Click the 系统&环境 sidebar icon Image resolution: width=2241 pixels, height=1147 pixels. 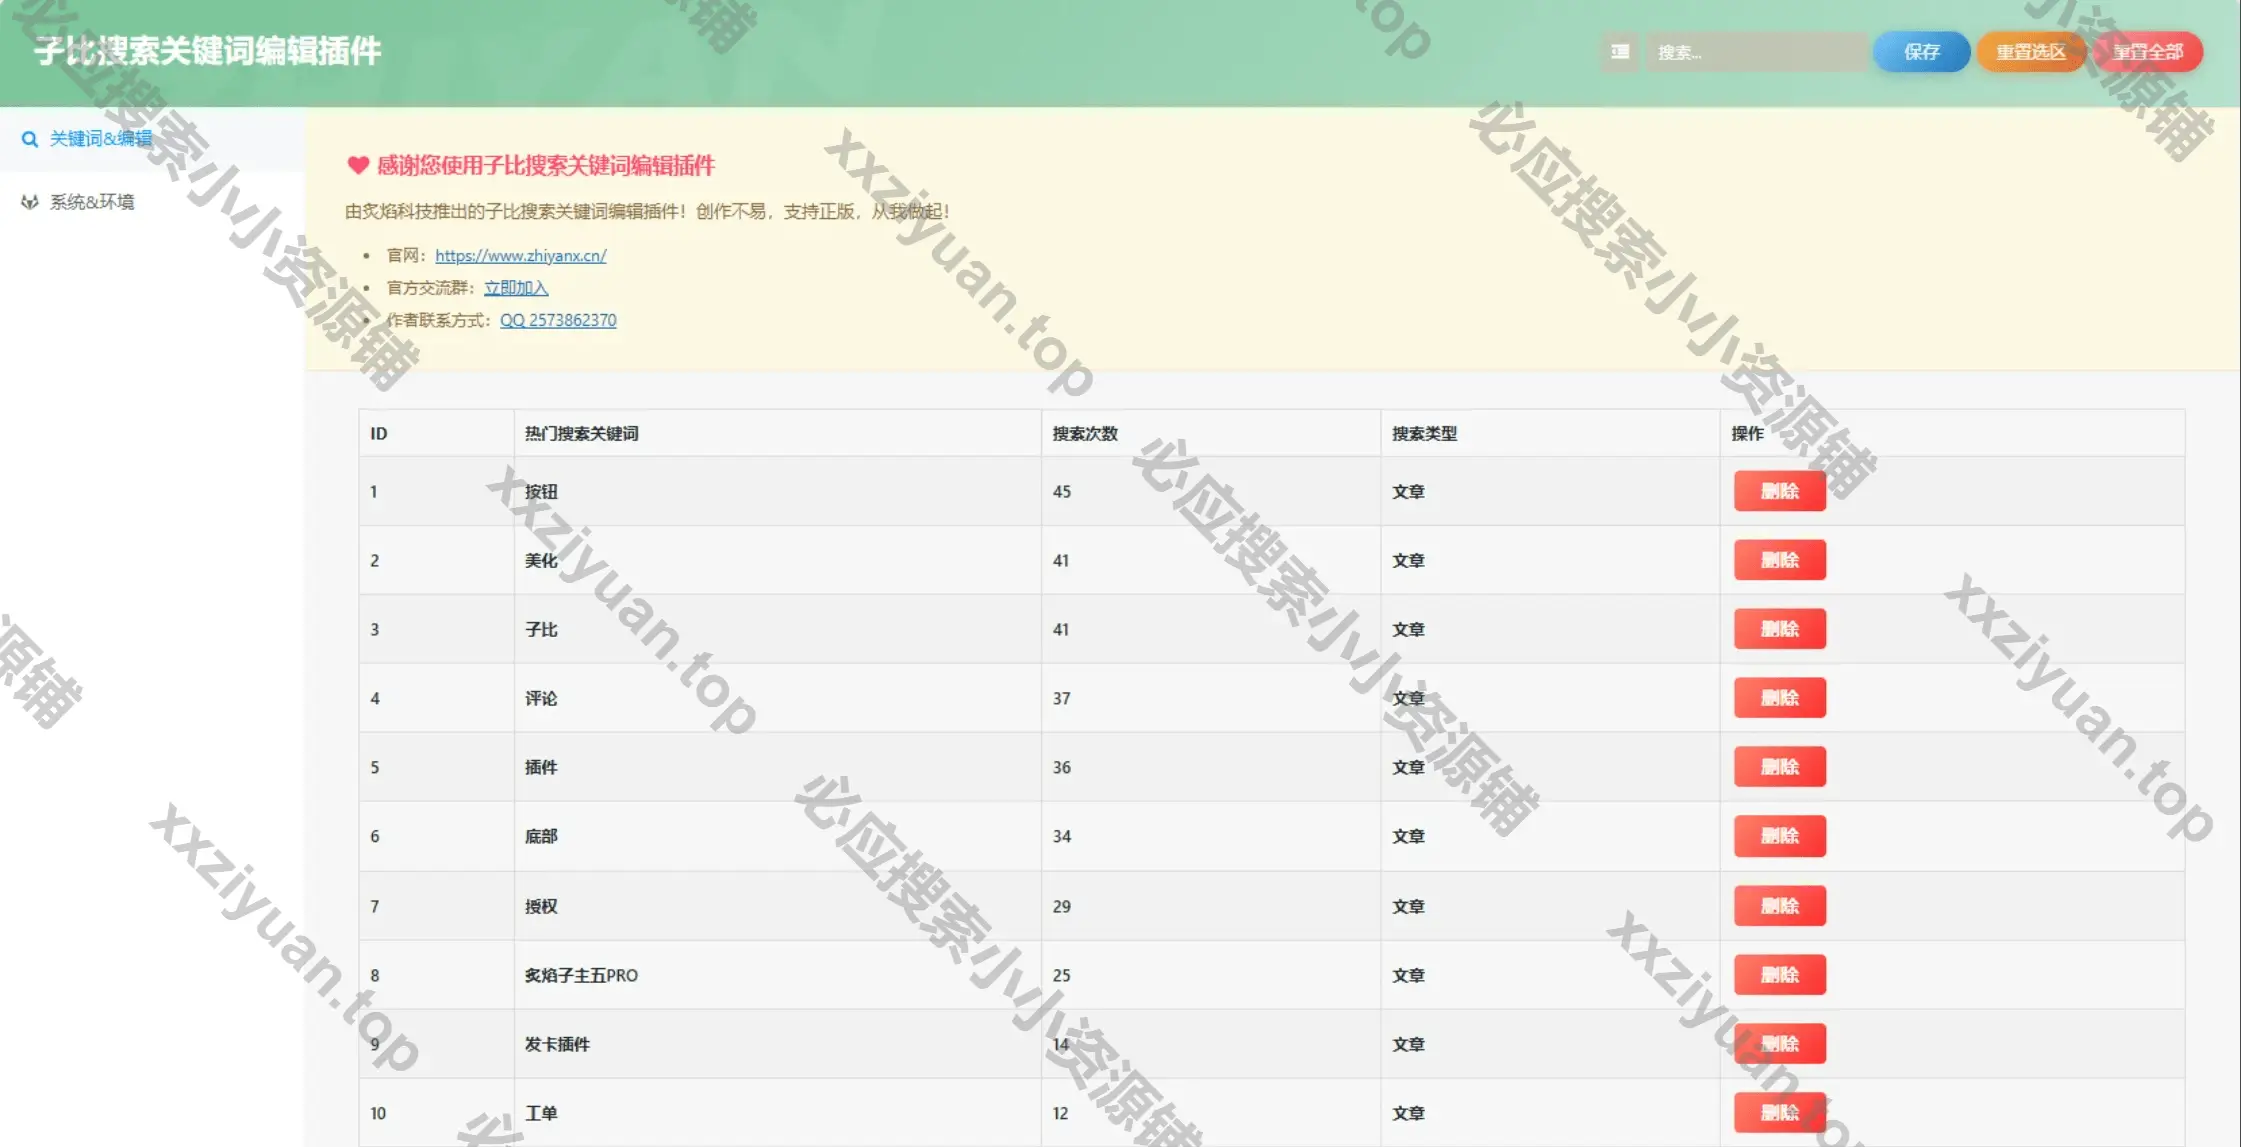[30, 202]
